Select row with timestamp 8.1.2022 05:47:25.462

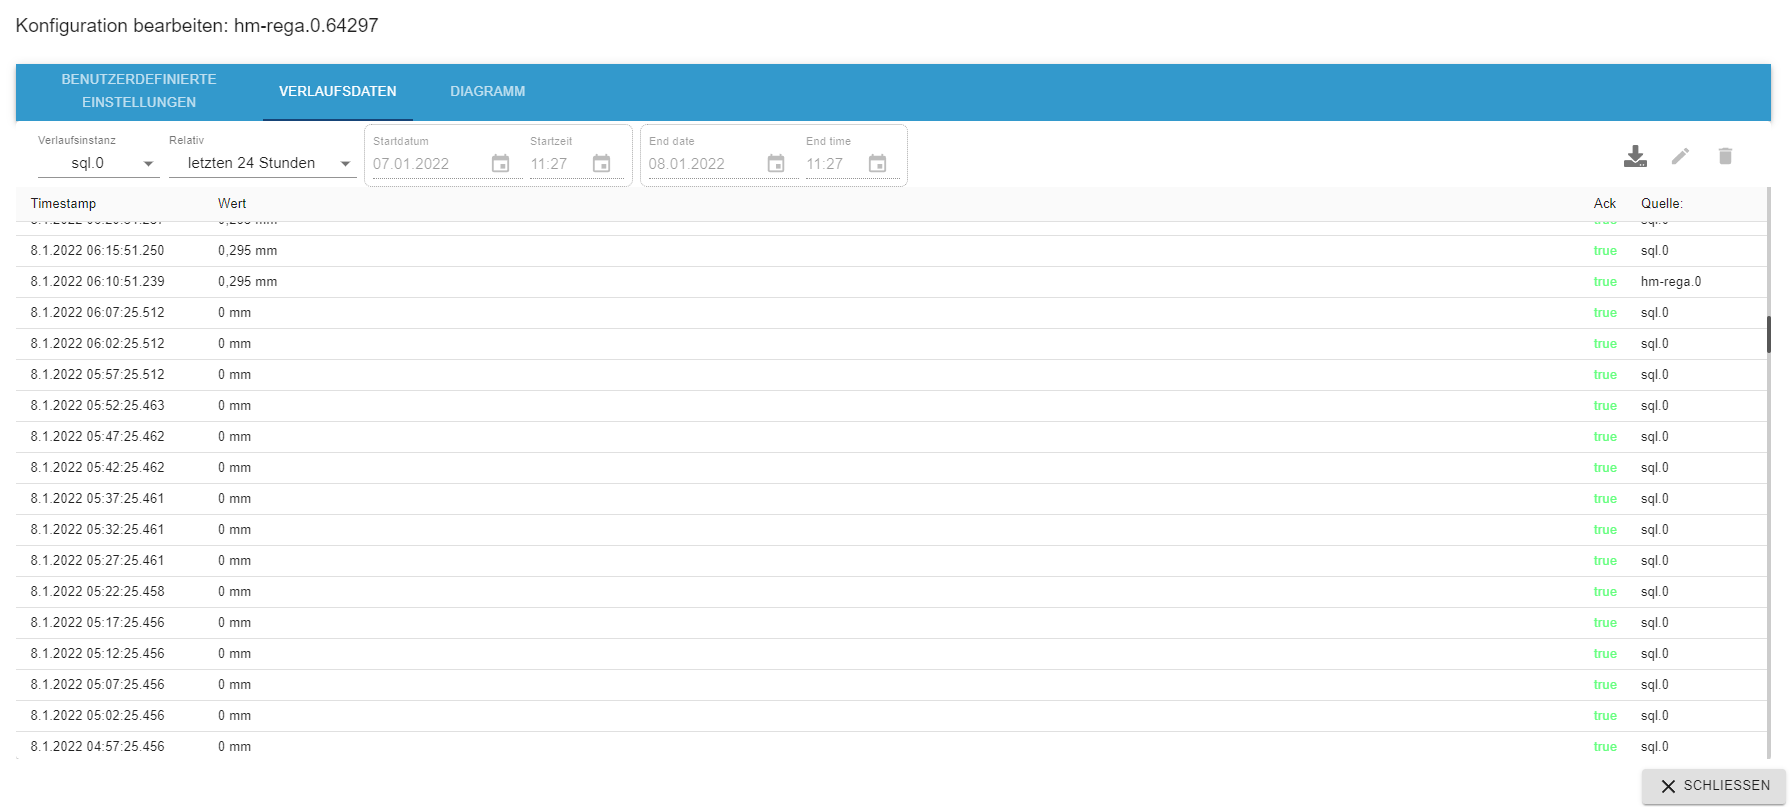891,437
